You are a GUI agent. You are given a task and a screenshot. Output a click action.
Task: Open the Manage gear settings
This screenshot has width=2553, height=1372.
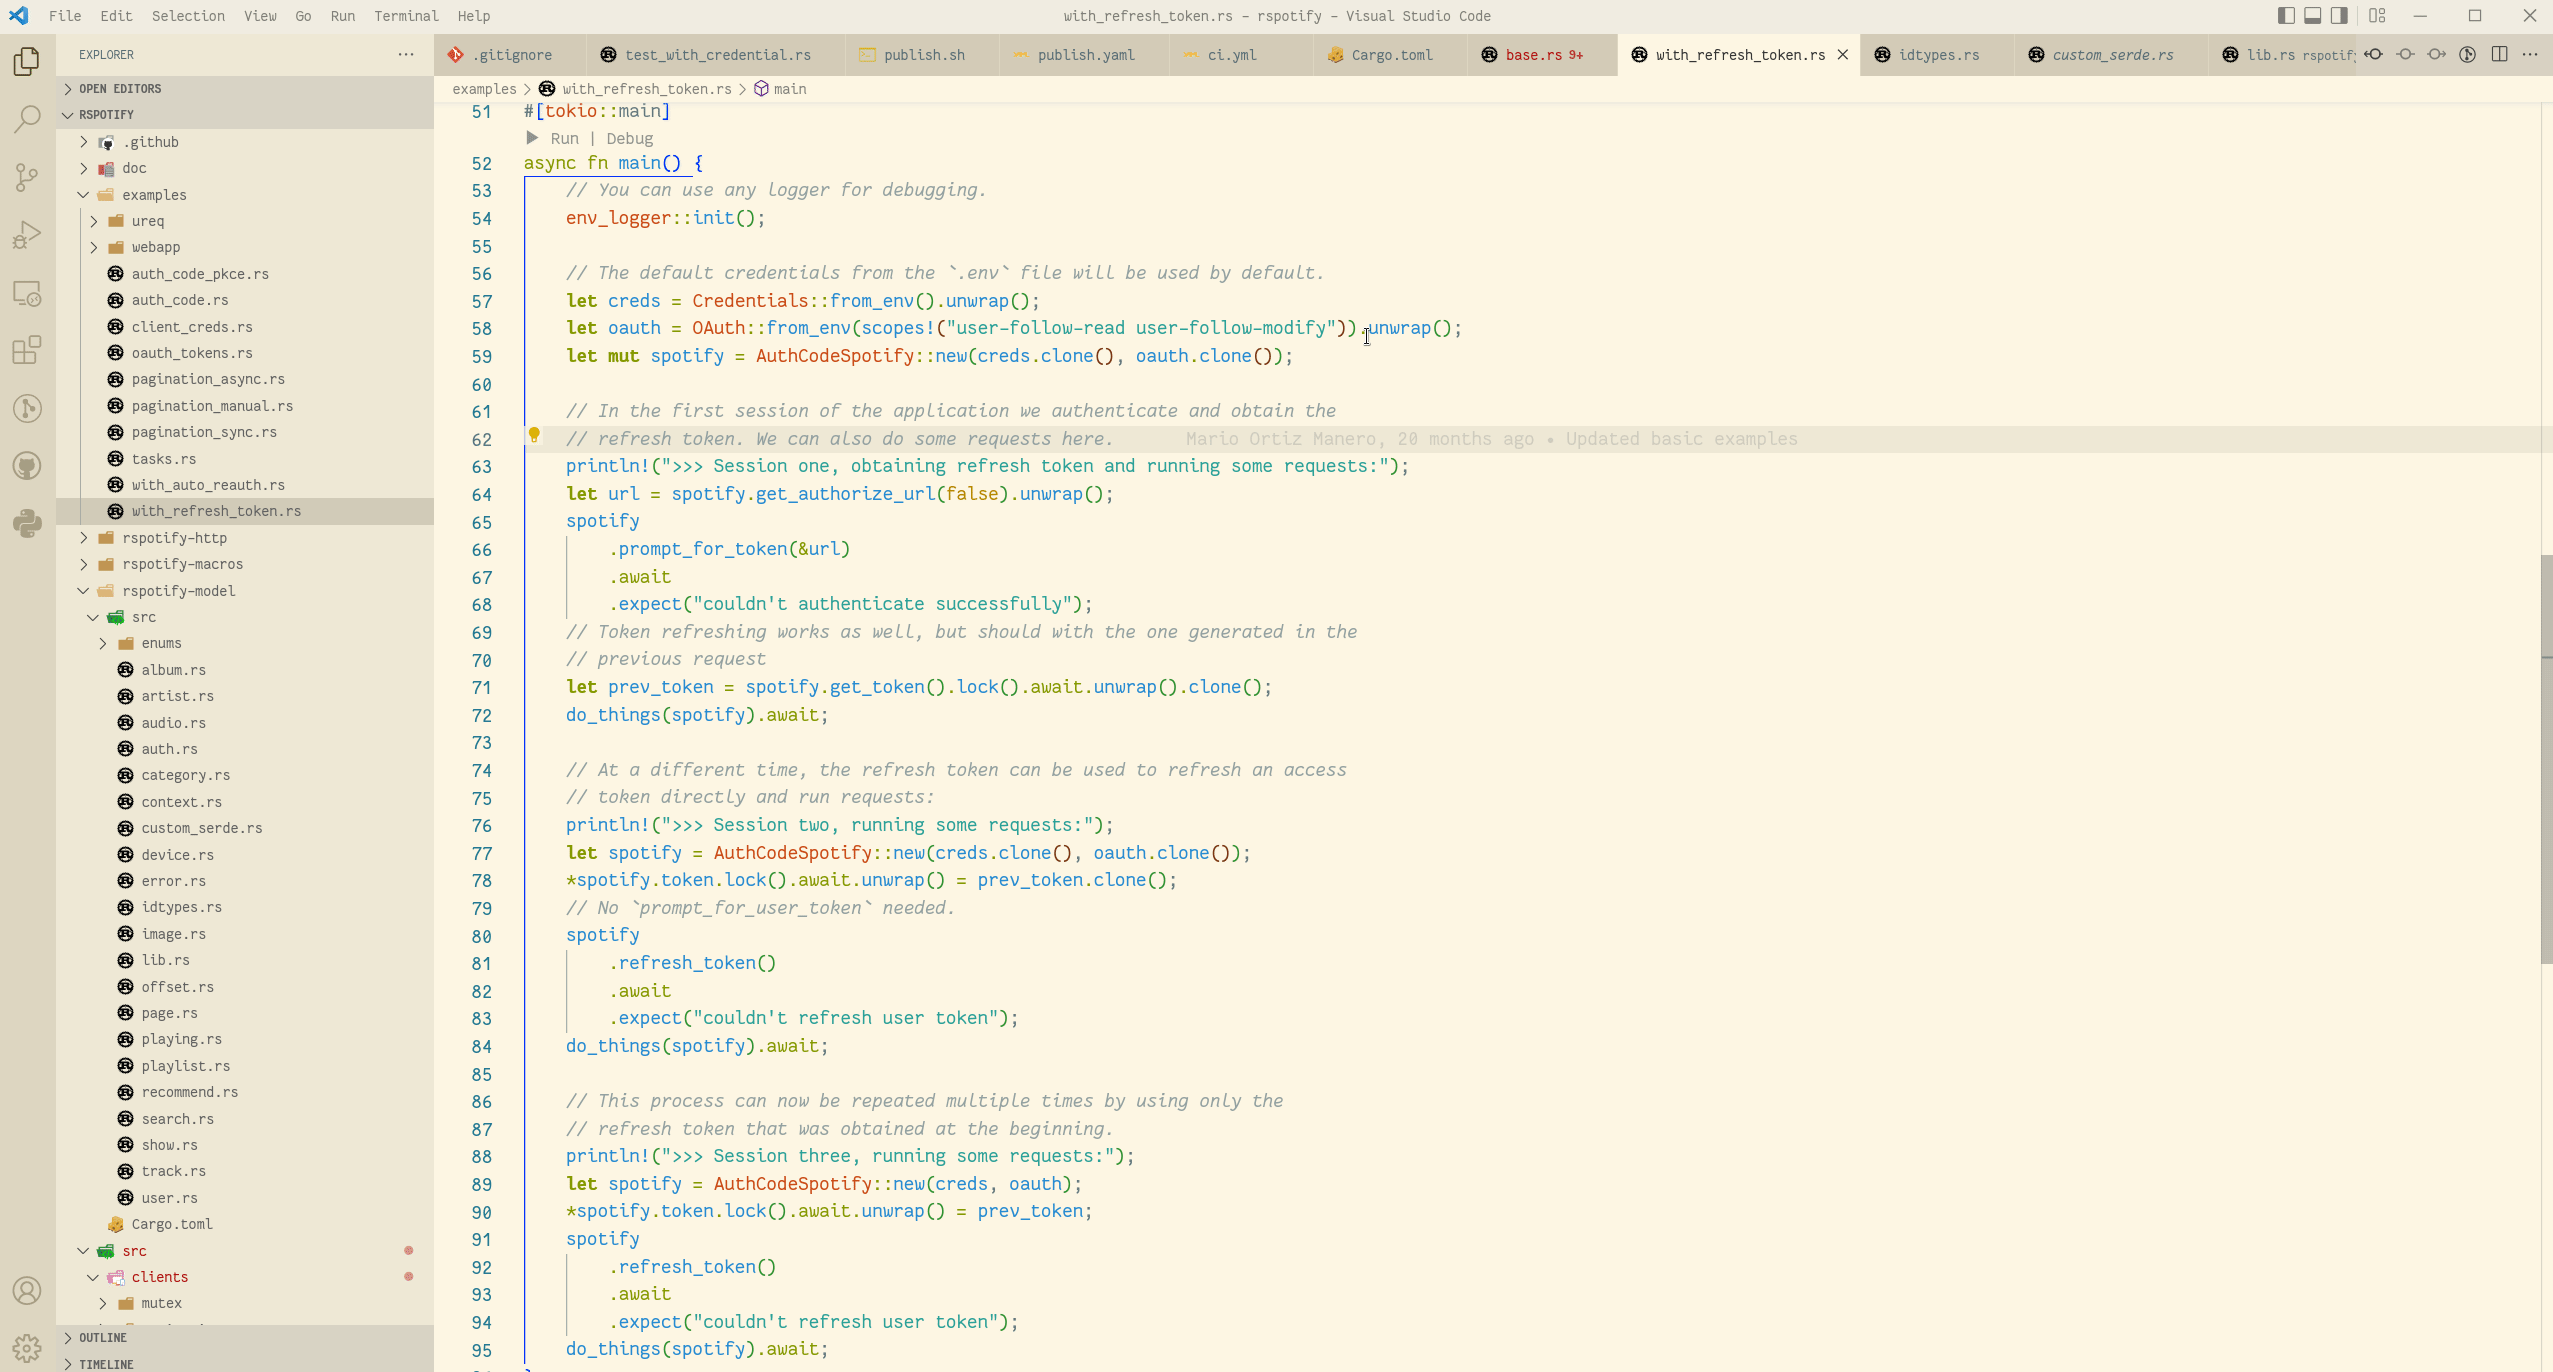click(x=27, y=1347)
